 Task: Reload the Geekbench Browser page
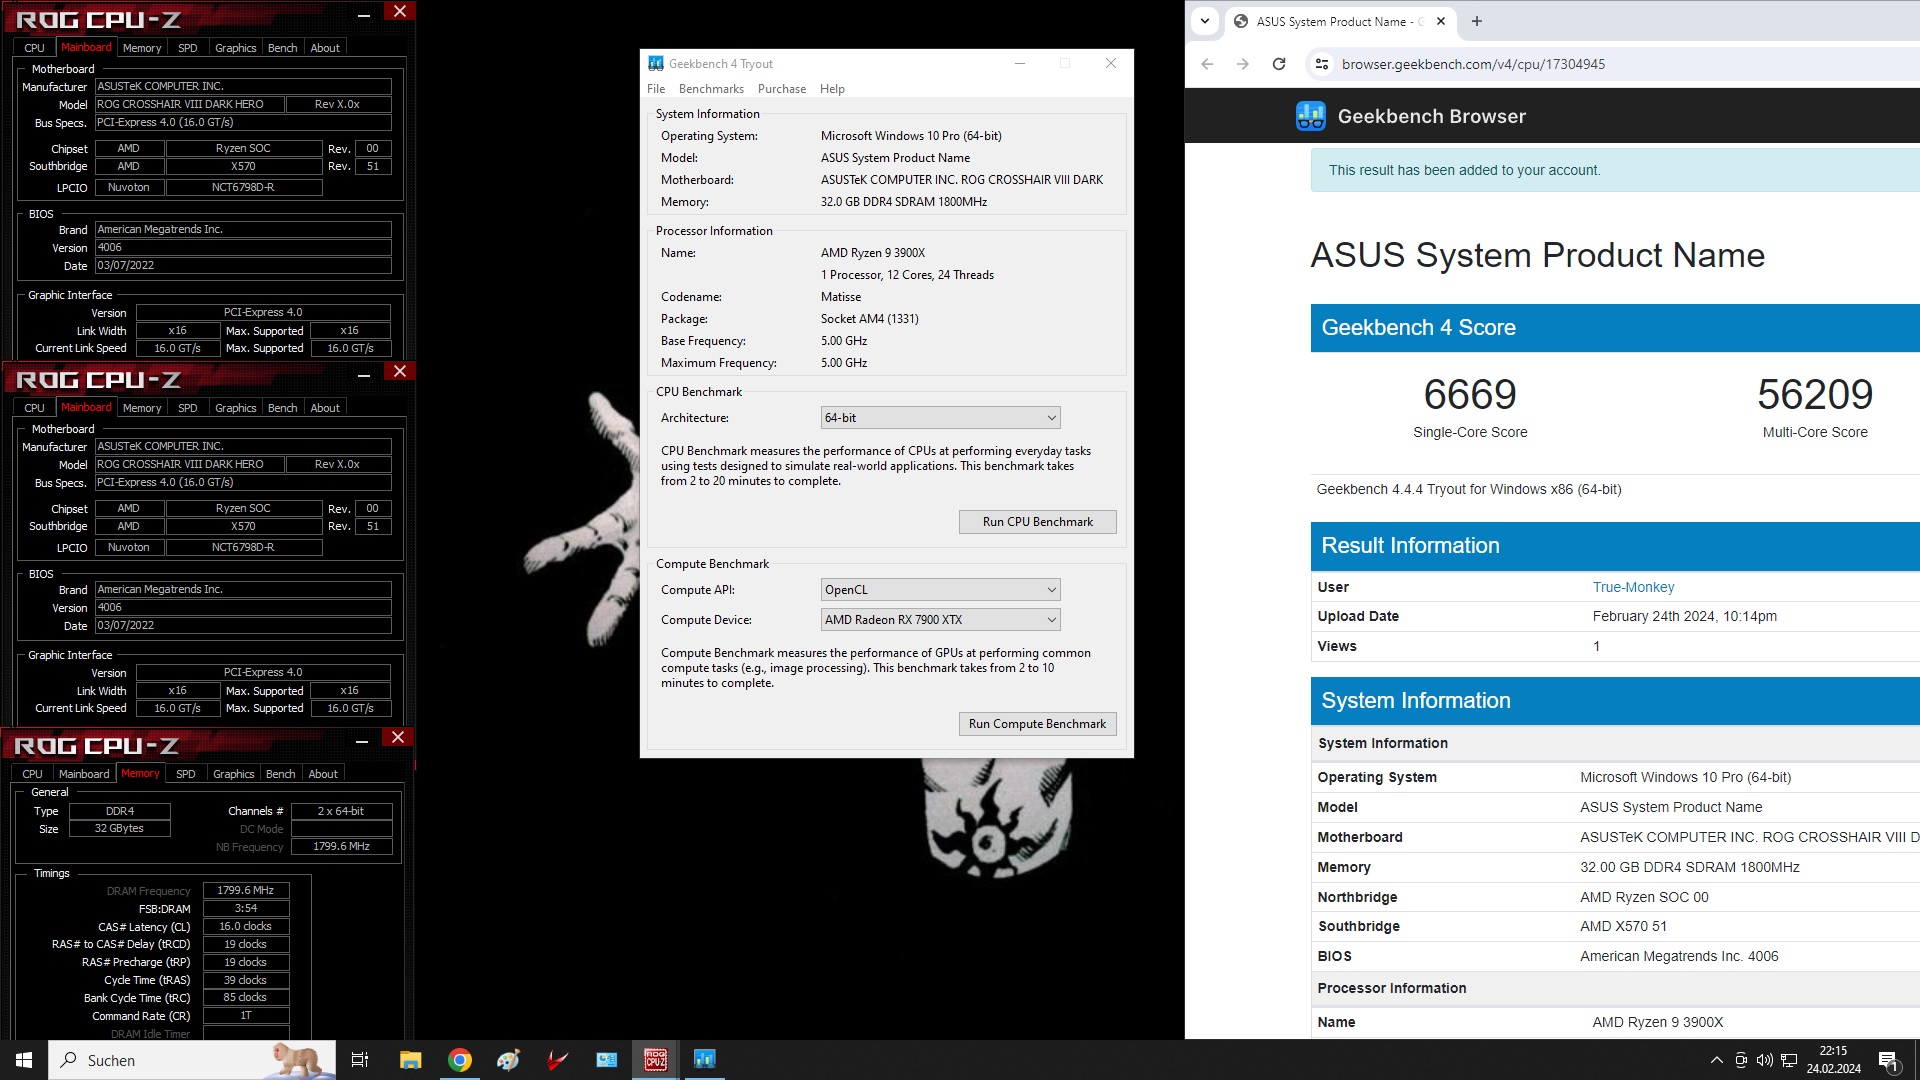pyautogui.click(x=1278, y=64)
